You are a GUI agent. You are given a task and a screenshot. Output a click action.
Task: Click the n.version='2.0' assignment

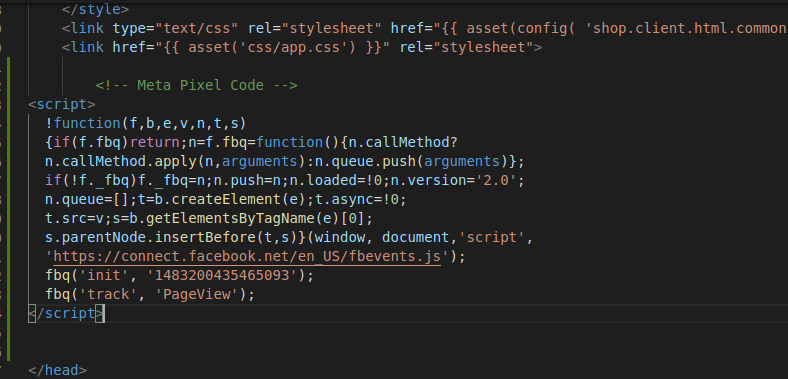[453, 180]
